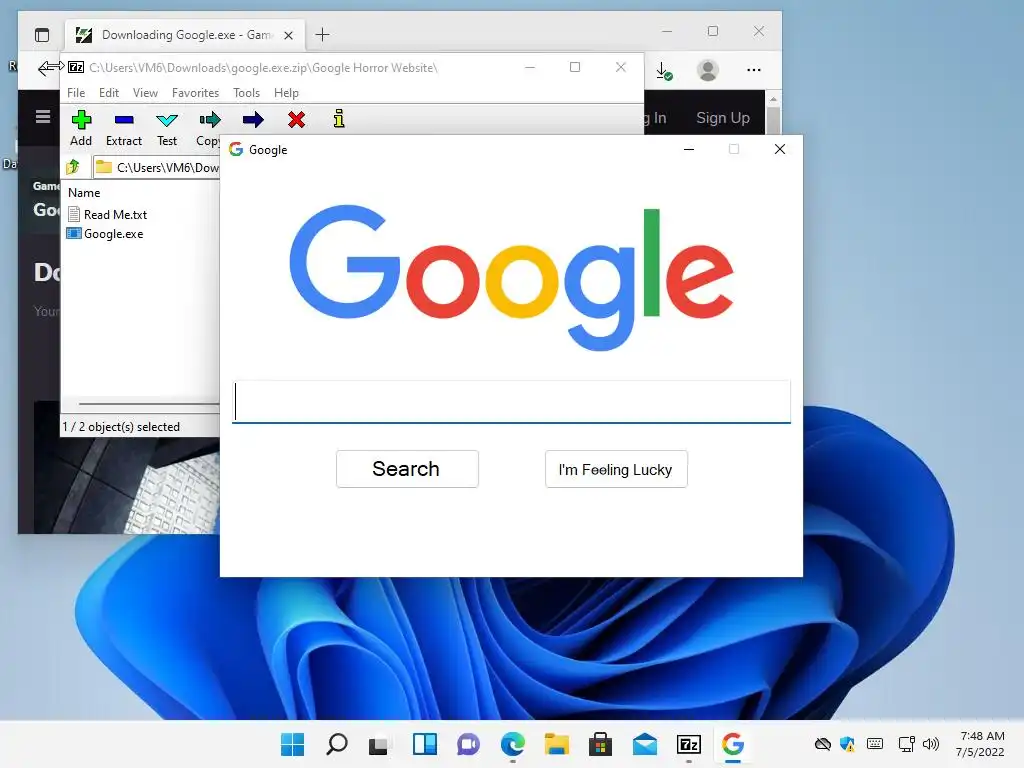Click the Name column header in 7-Zip
Viewport: 1024px width, 768px height.
(x=84, y=193)
